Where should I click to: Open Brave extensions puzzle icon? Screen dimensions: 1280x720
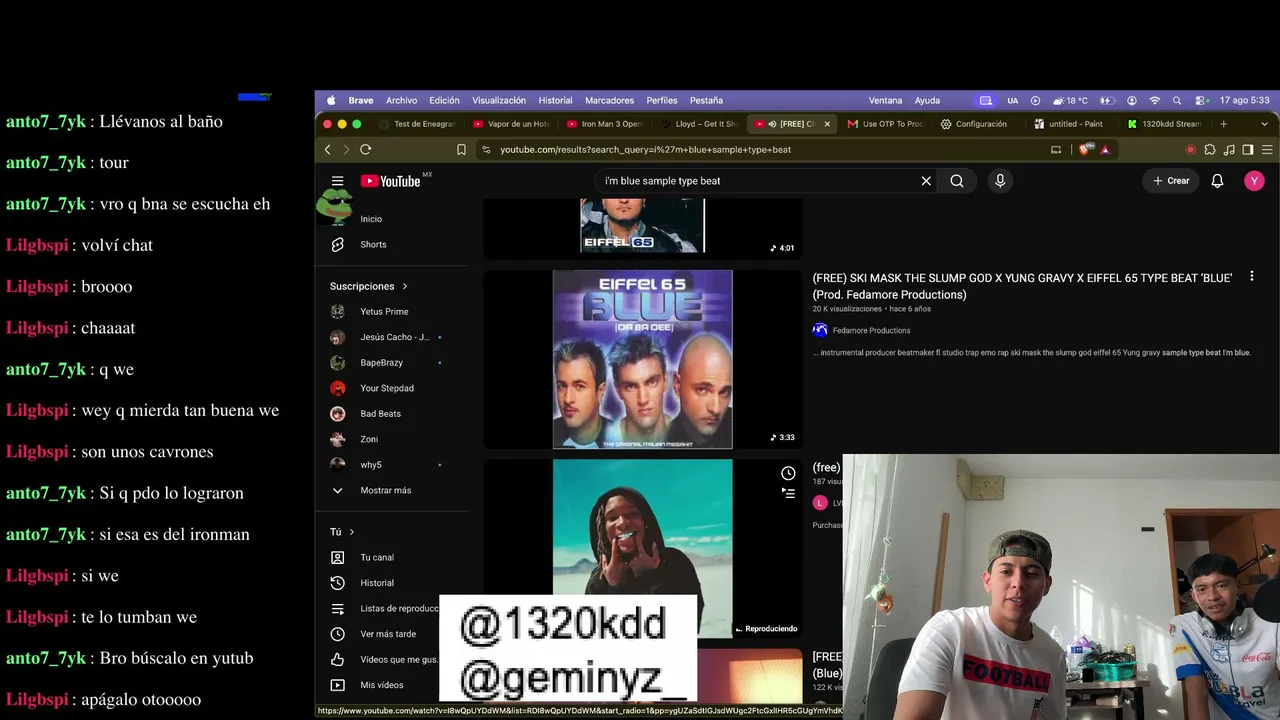tap(1210, 150)
